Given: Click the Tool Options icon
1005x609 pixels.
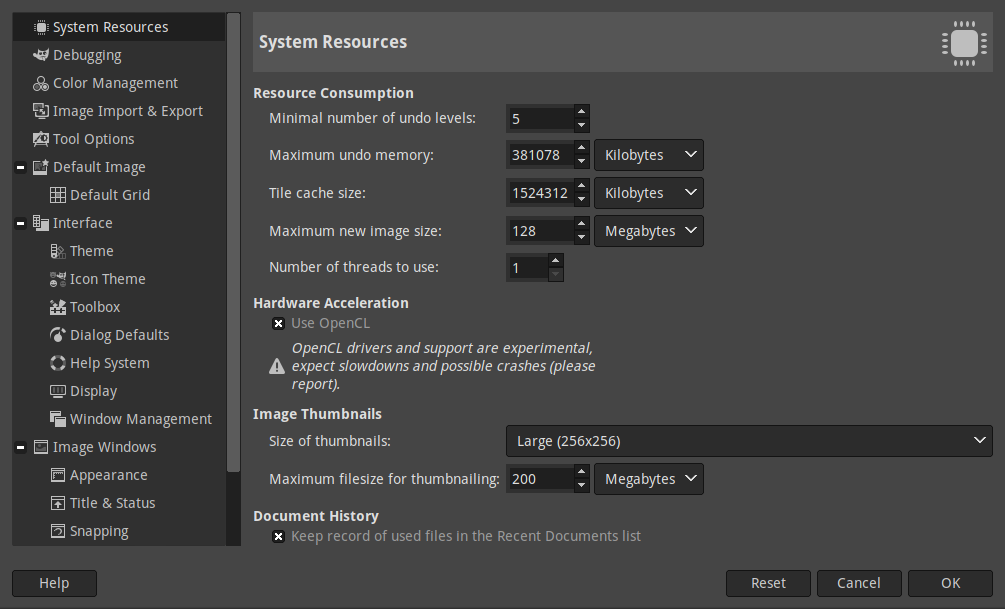Looking at the screenshot, I should tap(41, 139).
